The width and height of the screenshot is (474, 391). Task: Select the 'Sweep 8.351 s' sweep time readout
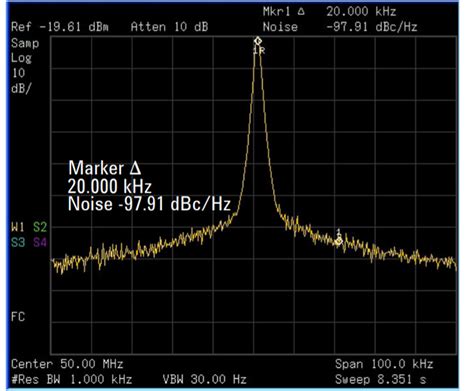[x=381, y=379]
